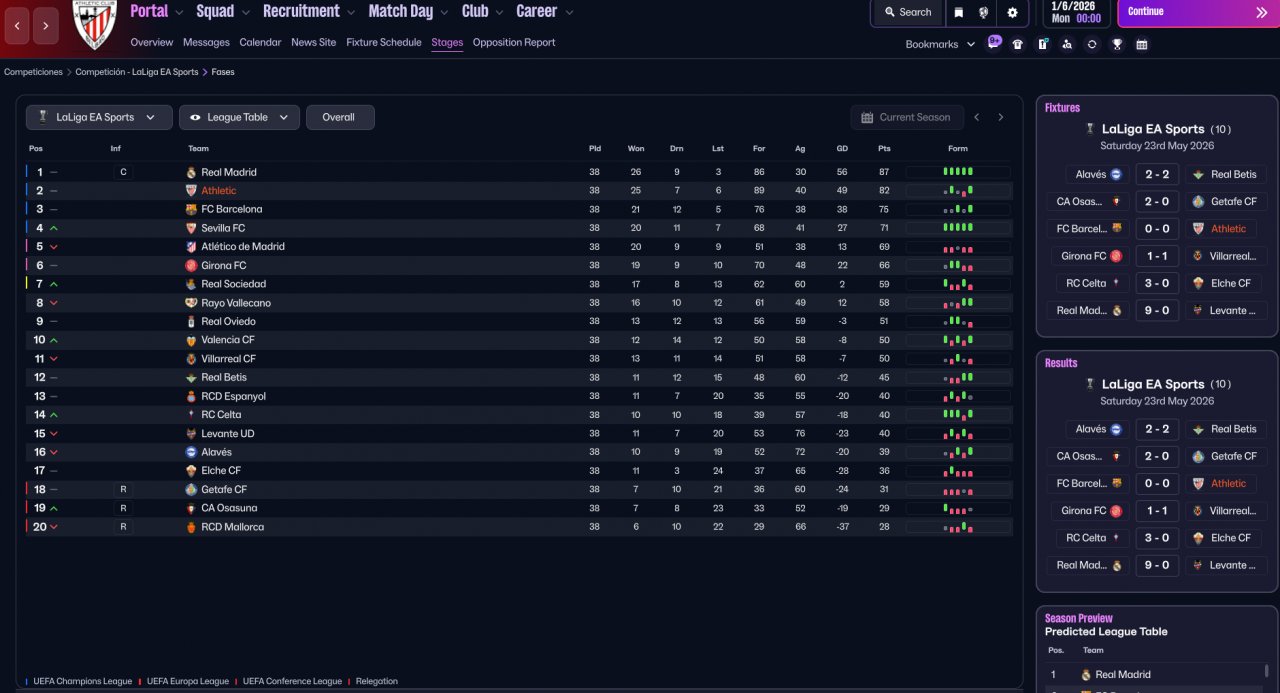The image size is (1280, 693).
Task: Open the Real Sociedad team link
Action: pos(234,284)
